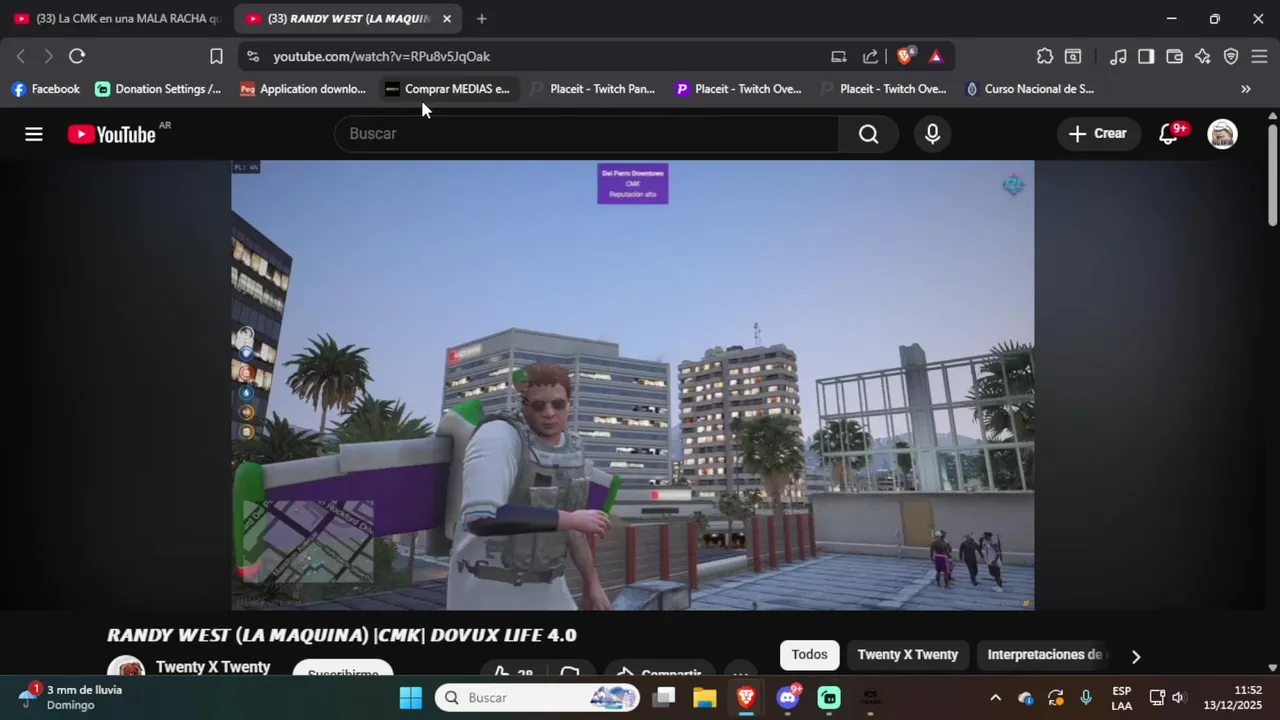Open the Facebook bookmark
The image size is (1280, 720).
pos(46,89)
